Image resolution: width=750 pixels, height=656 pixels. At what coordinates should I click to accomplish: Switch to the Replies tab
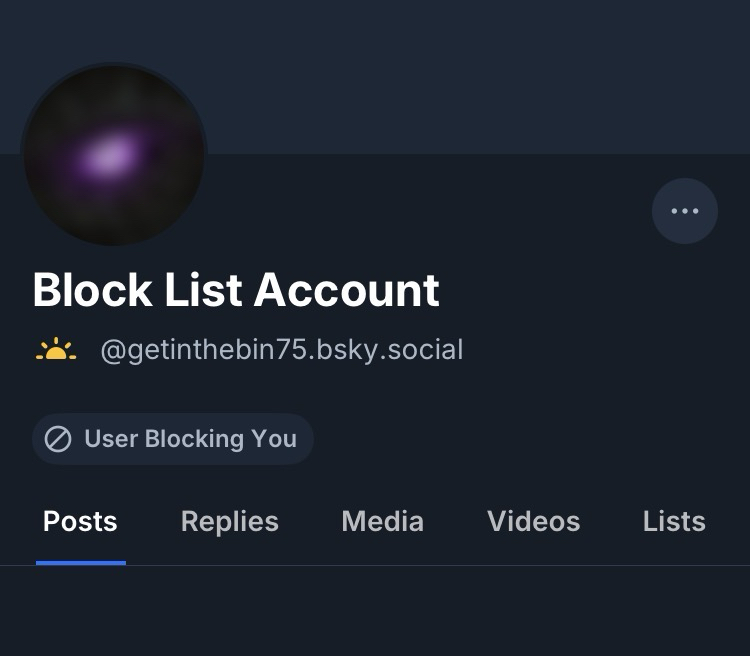[x=229, y=521]
